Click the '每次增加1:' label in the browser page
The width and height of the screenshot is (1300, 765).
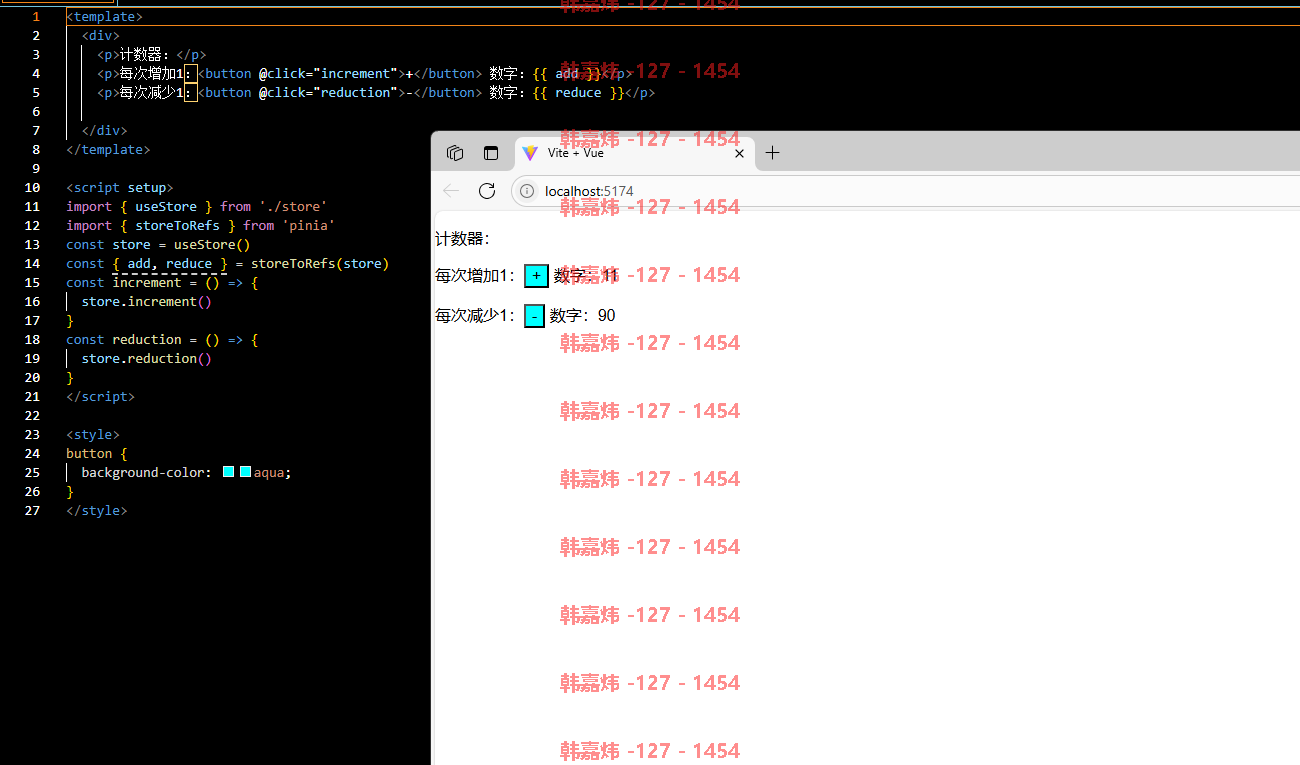(476, 276)
